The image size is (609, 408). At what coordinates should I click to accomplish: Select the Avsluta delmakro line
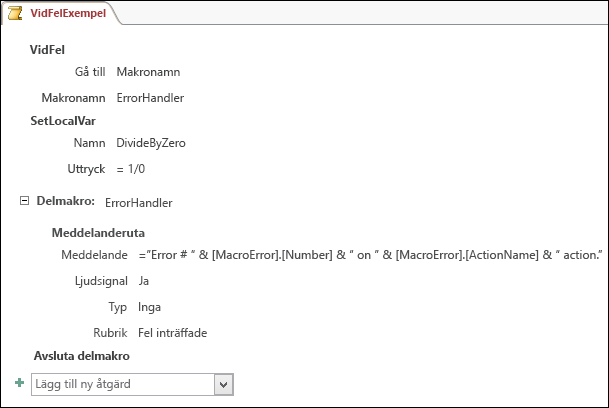point(82,356)
